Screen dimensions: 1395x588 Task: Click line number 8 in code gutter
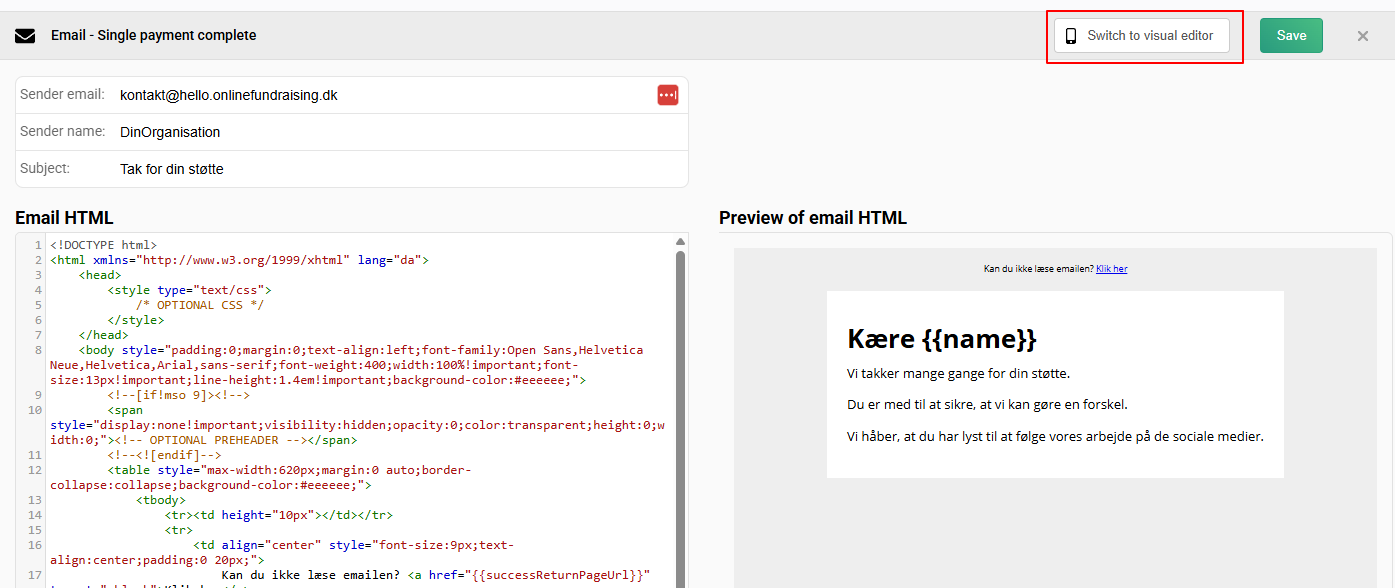pyautogui.click(x=38, y=350)
